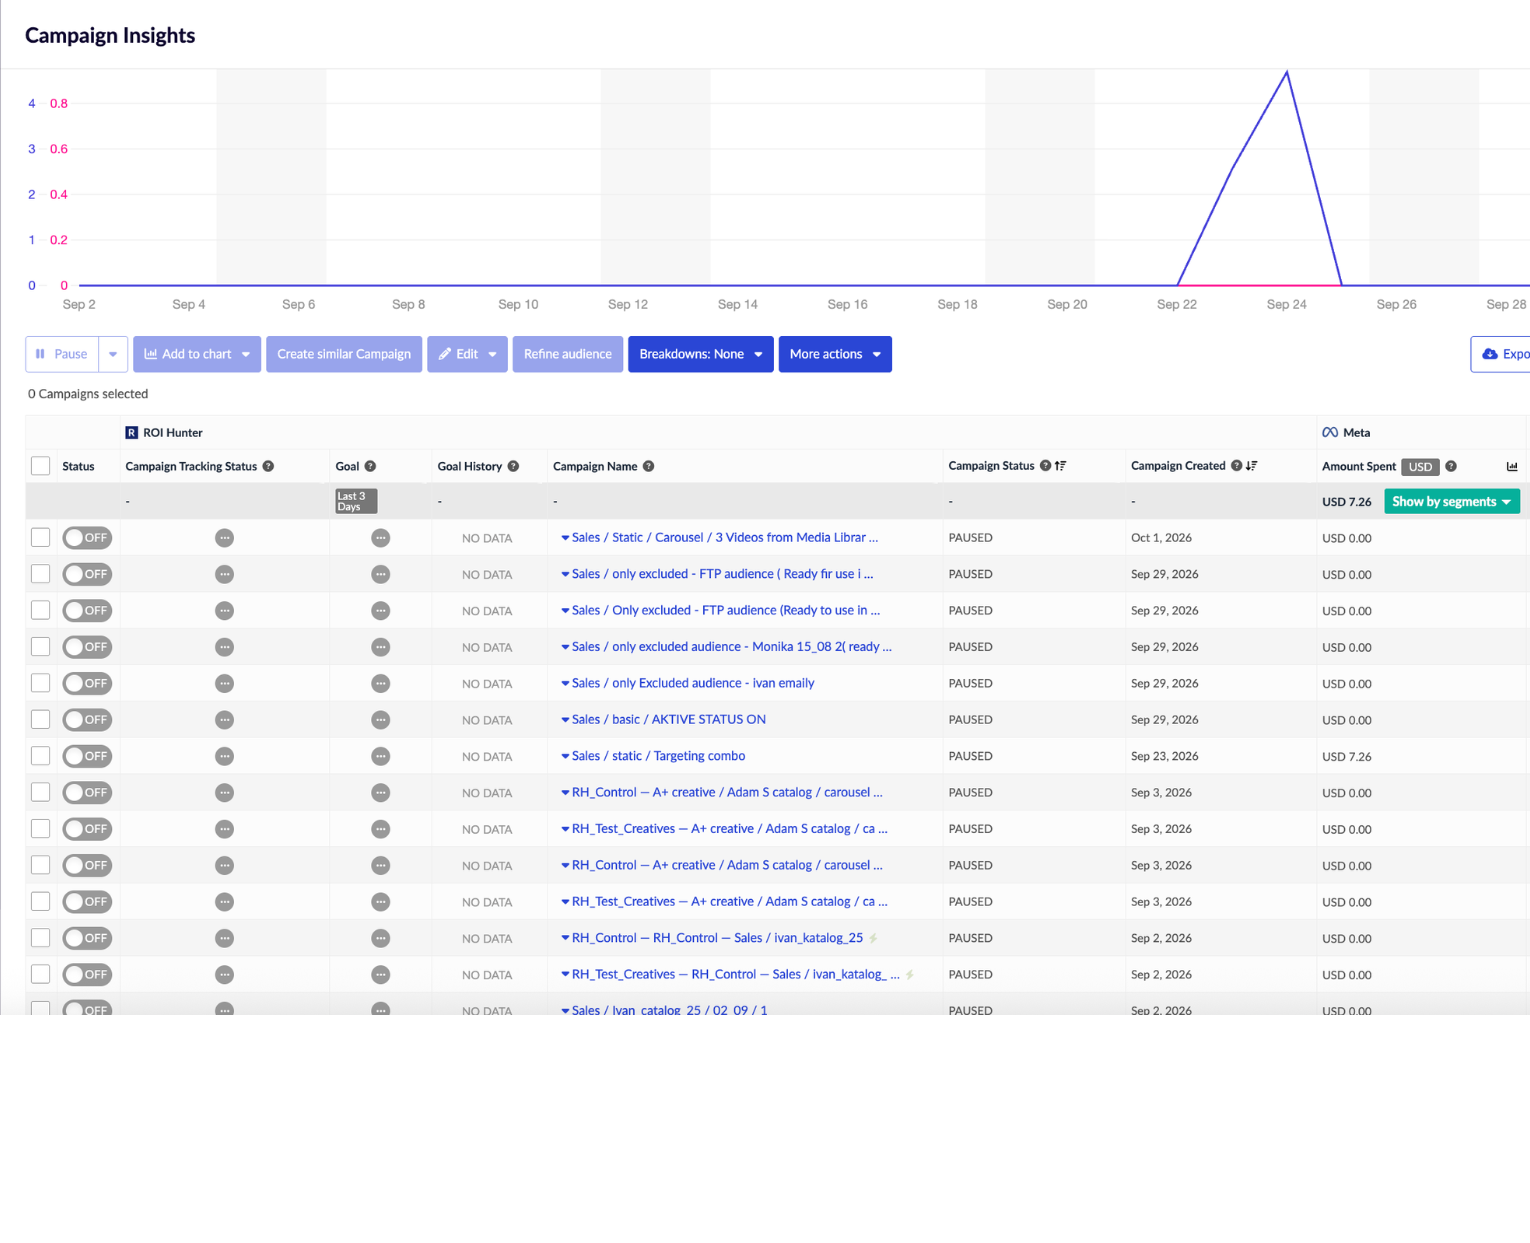Screen dimensions: 1530x1243
Task: Select checkbox for Sales / static / Targeting combo
Action: (40, 756)
